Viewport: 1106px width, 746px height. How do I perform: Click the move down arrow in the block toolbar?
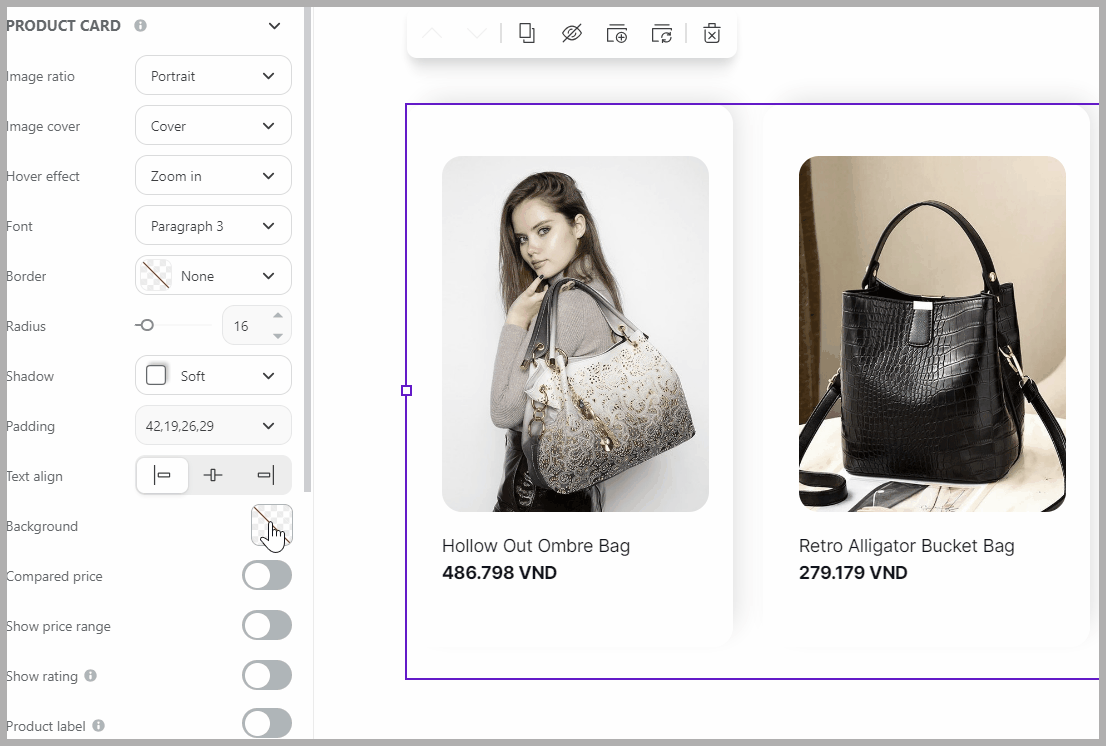pos(477,33)
